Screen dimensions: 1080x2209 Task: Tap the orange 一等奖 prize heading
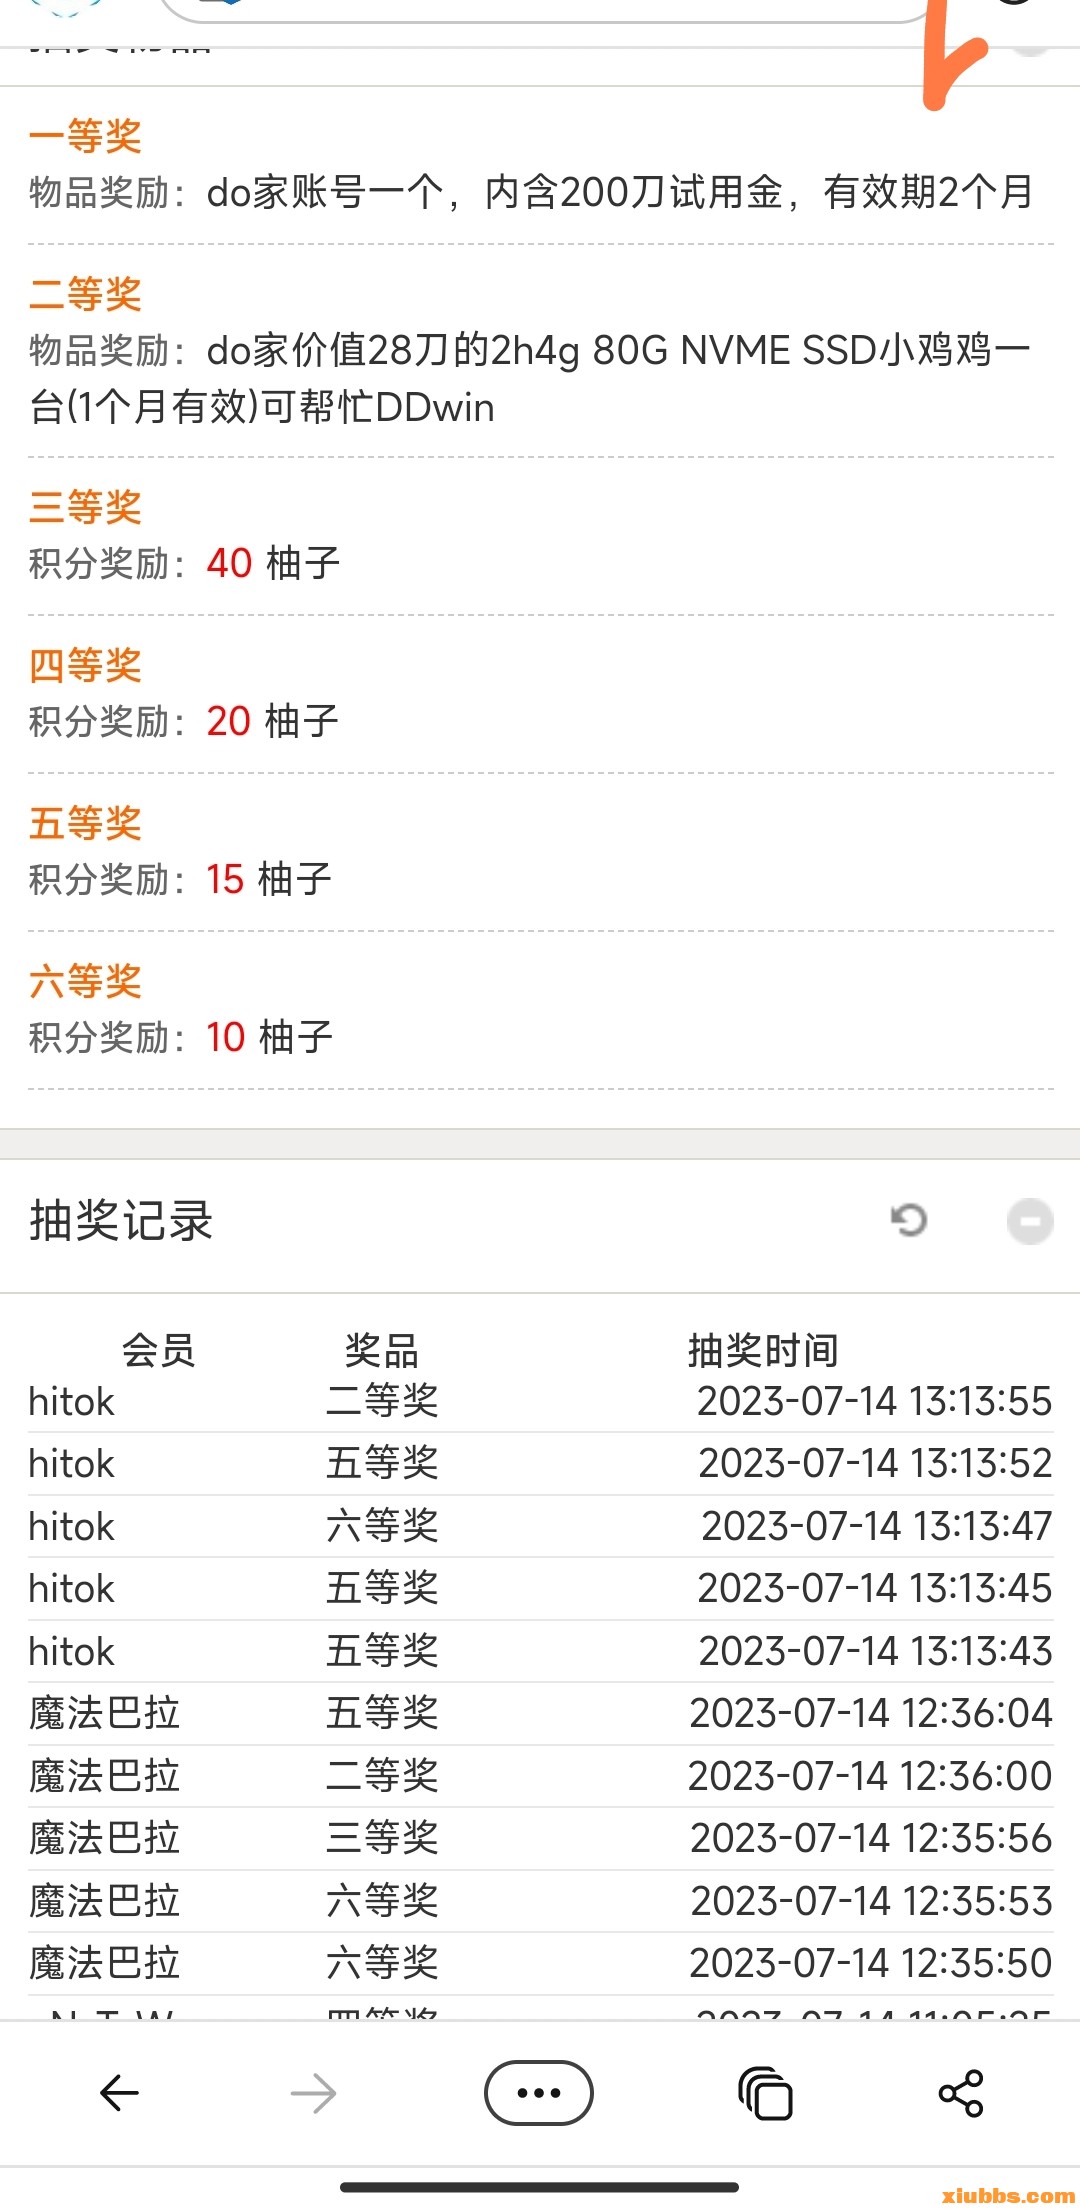tap(85, 135)
